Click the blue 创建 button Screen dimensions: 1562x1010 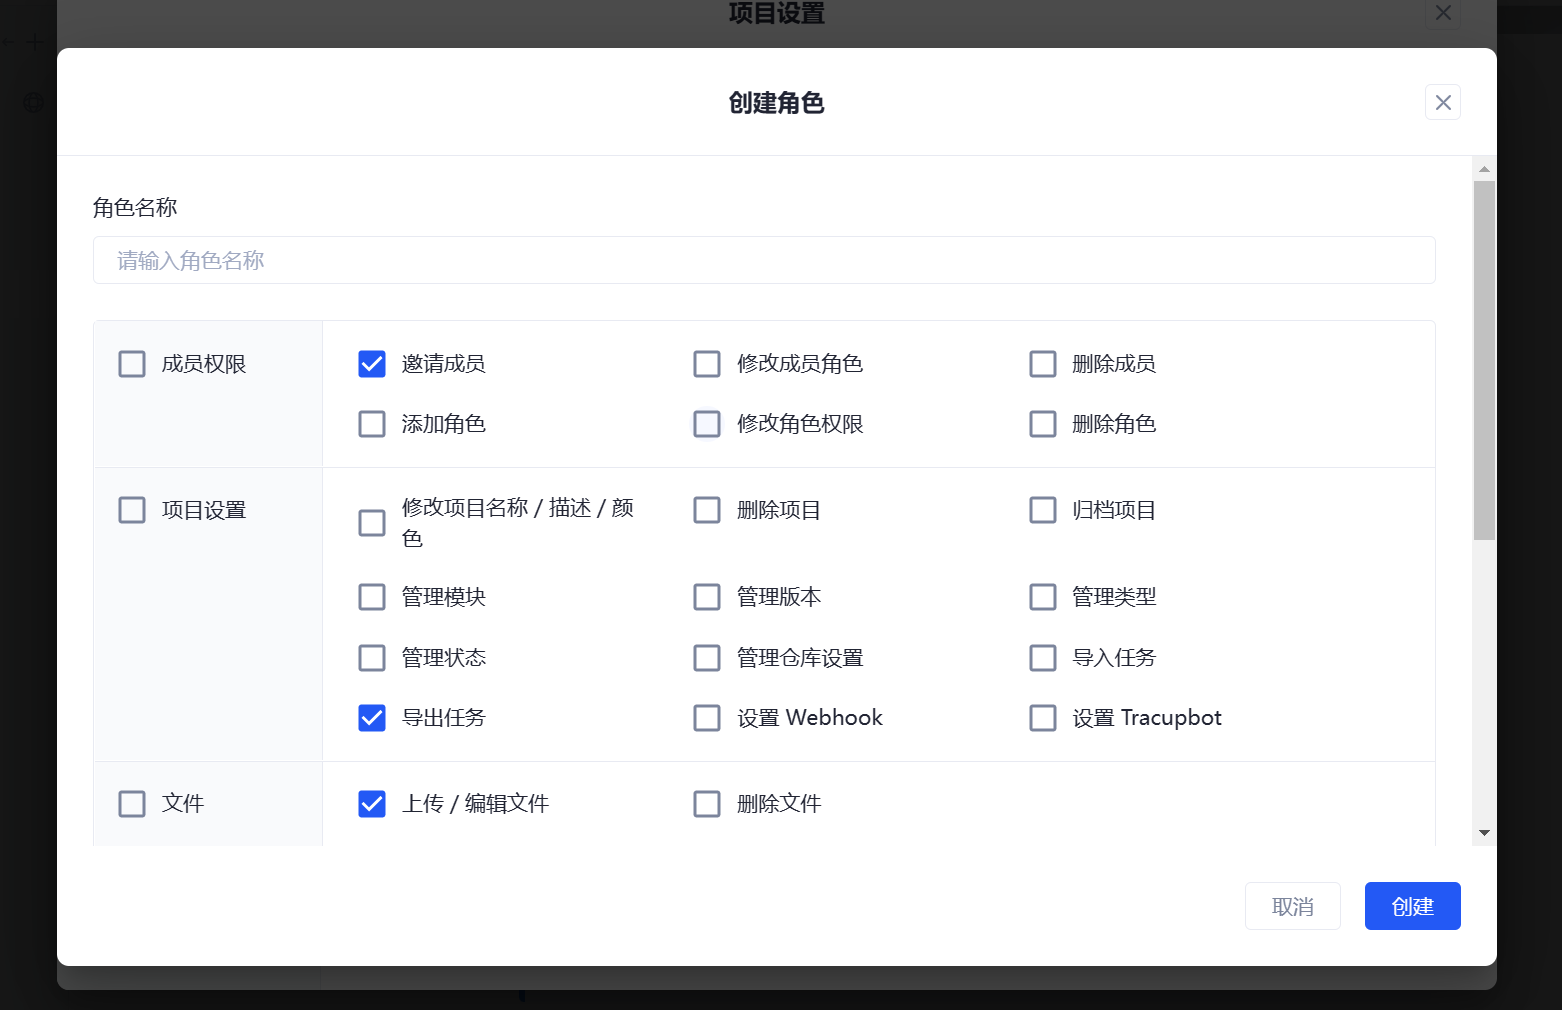[1412, 906]
